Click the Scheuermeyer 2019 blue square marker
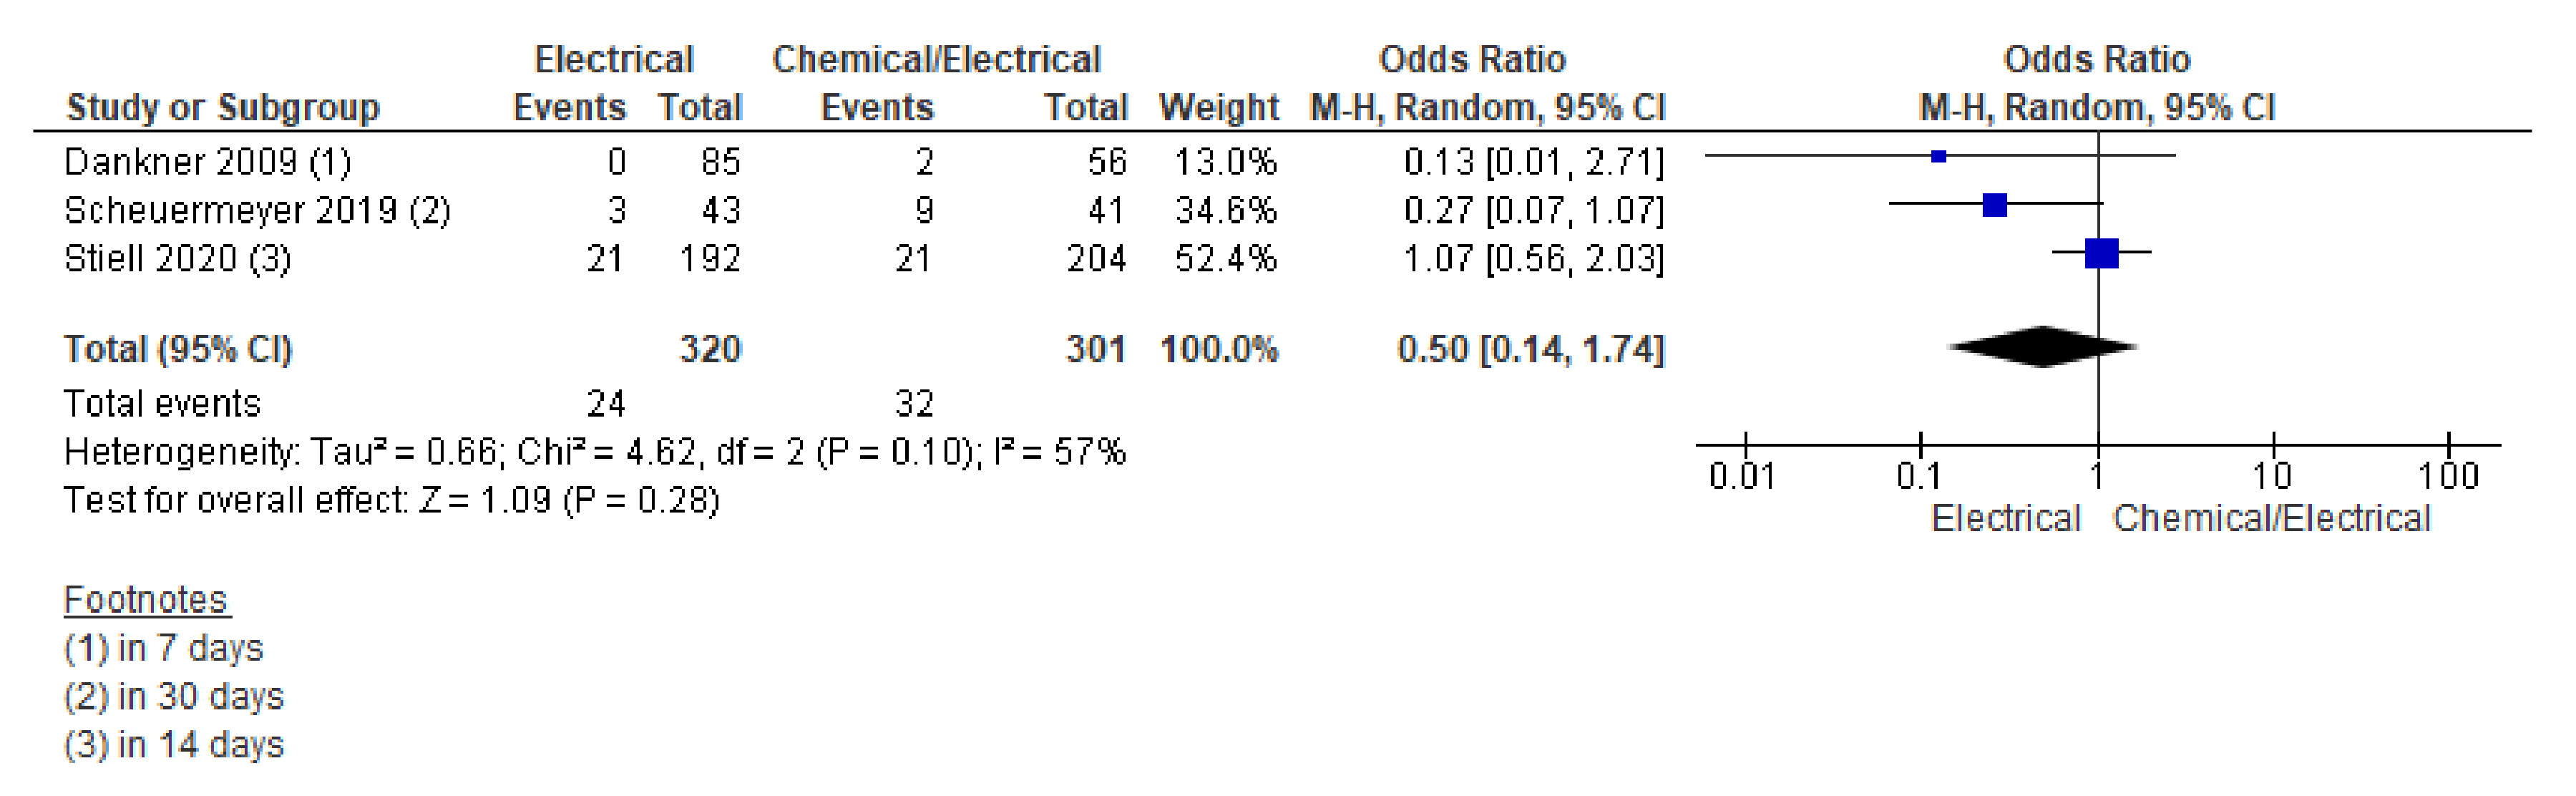Image resolution: width=2576 pixels, height=796 pixels. coord(1994,205)
